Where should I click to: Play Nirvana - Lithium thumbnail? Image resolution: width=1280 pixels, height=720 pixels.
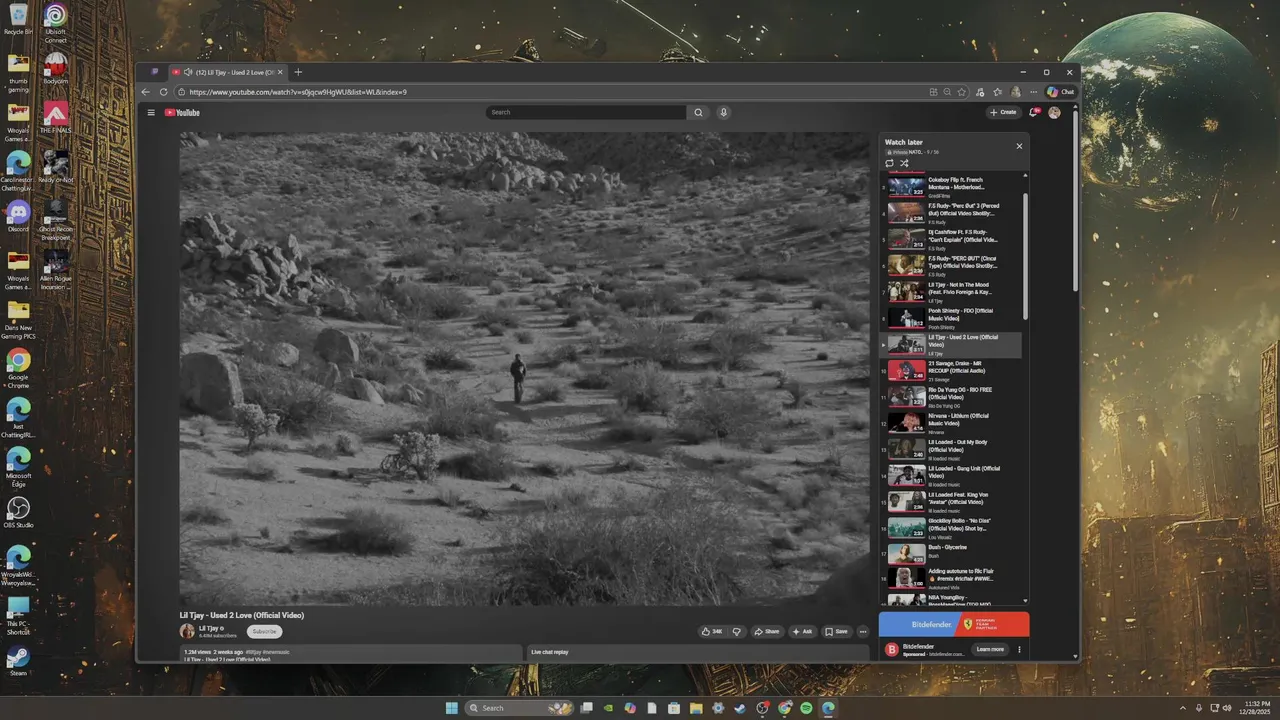click(x=906, y=422)
